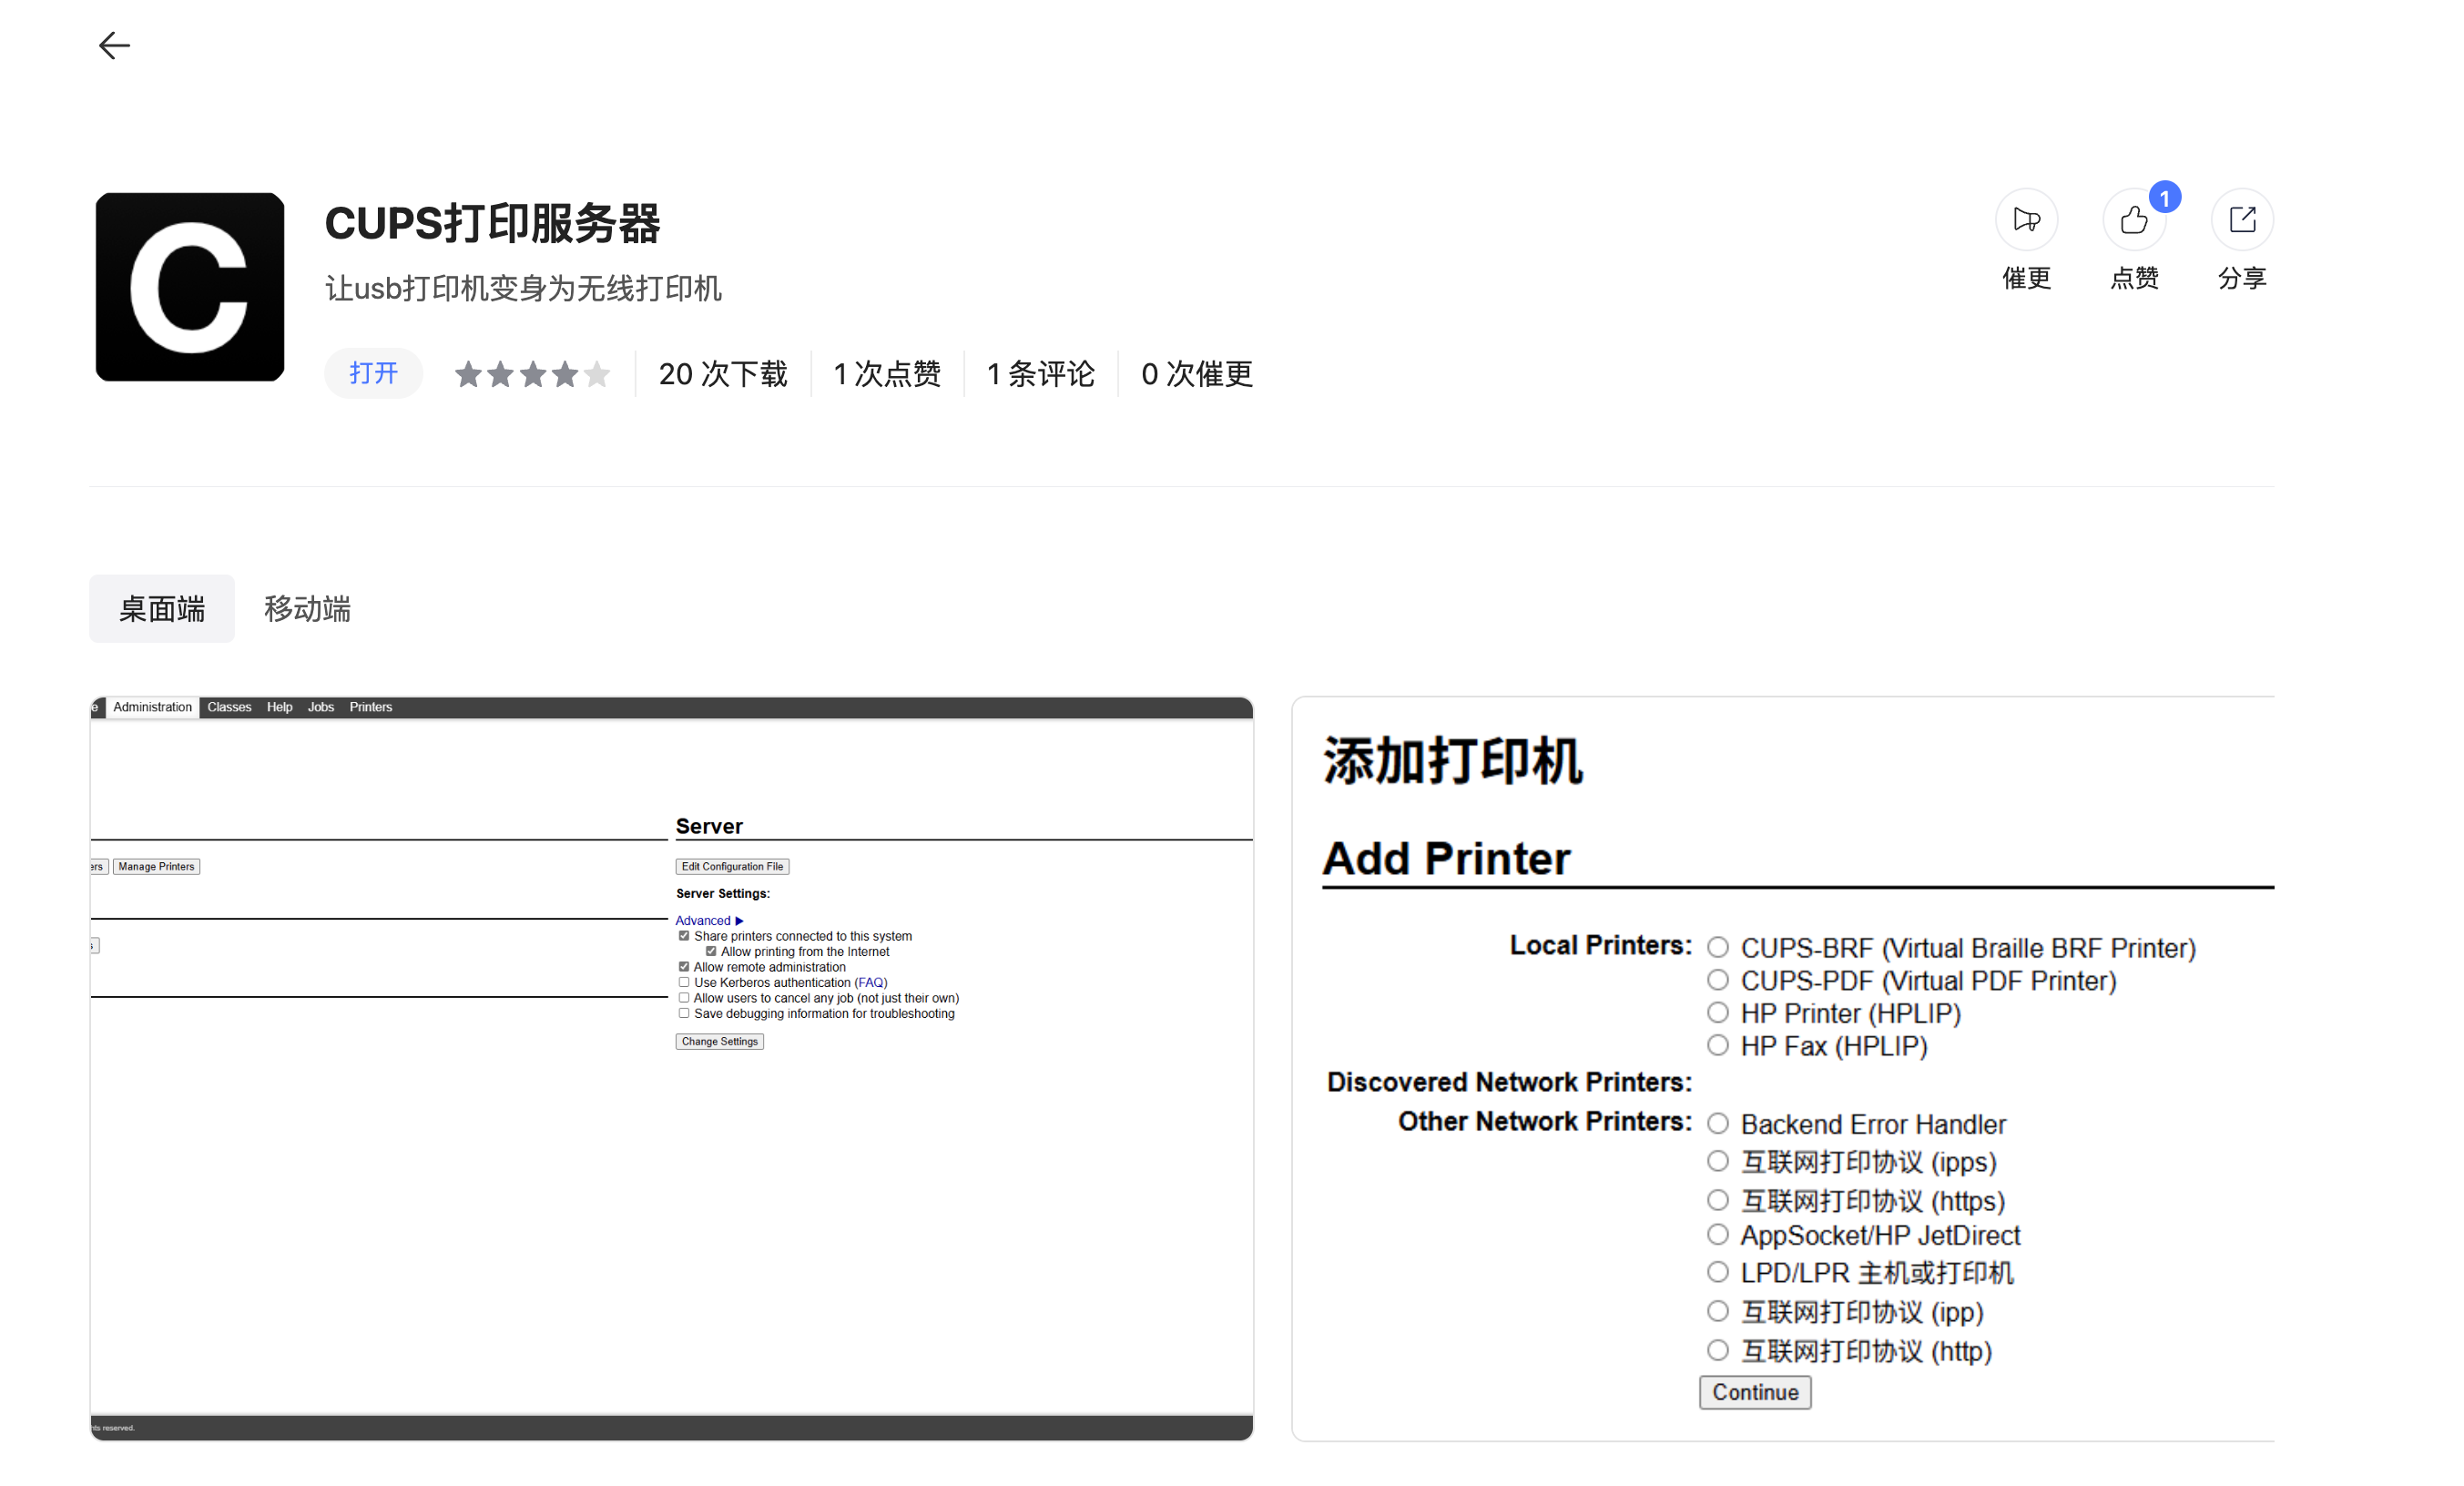Image resolution: width=2464 pixels, height=1486 pixels.
Task: Click the 催更 flag icon
Action: [x=2026, y=220]
